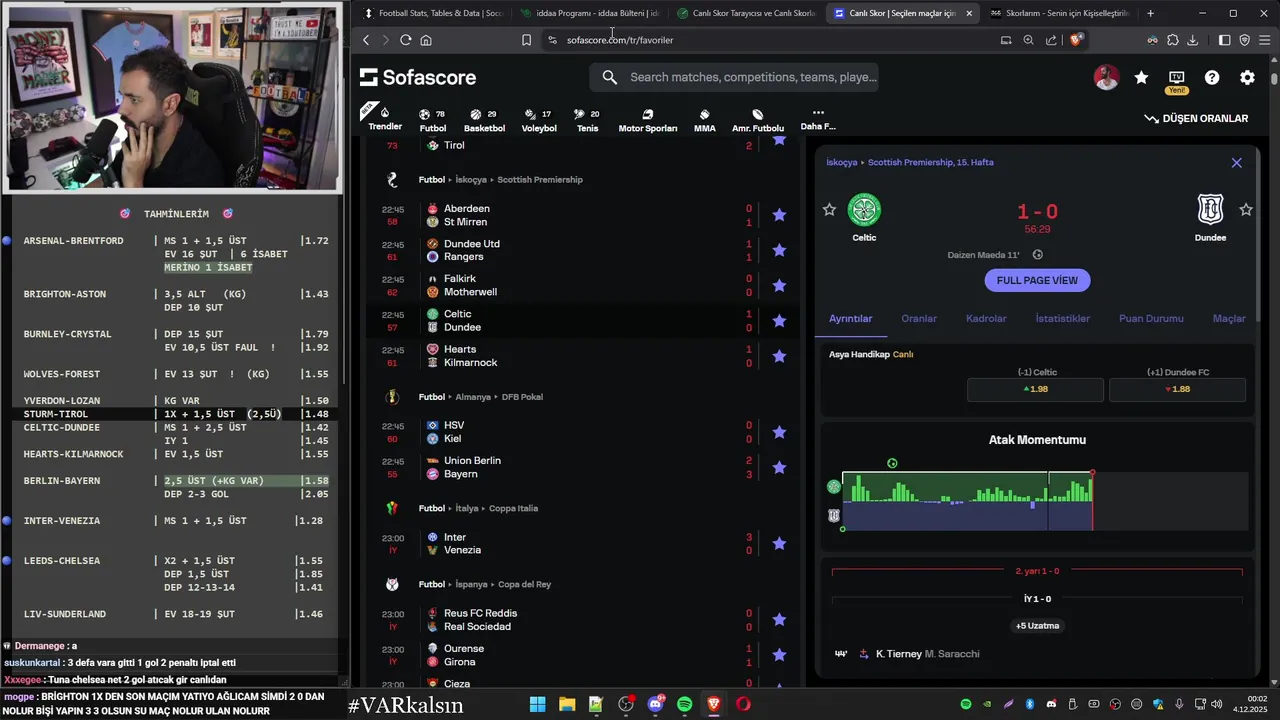
Task: Open the browser extensions puzzle icon
Action: click(1173, 40)
